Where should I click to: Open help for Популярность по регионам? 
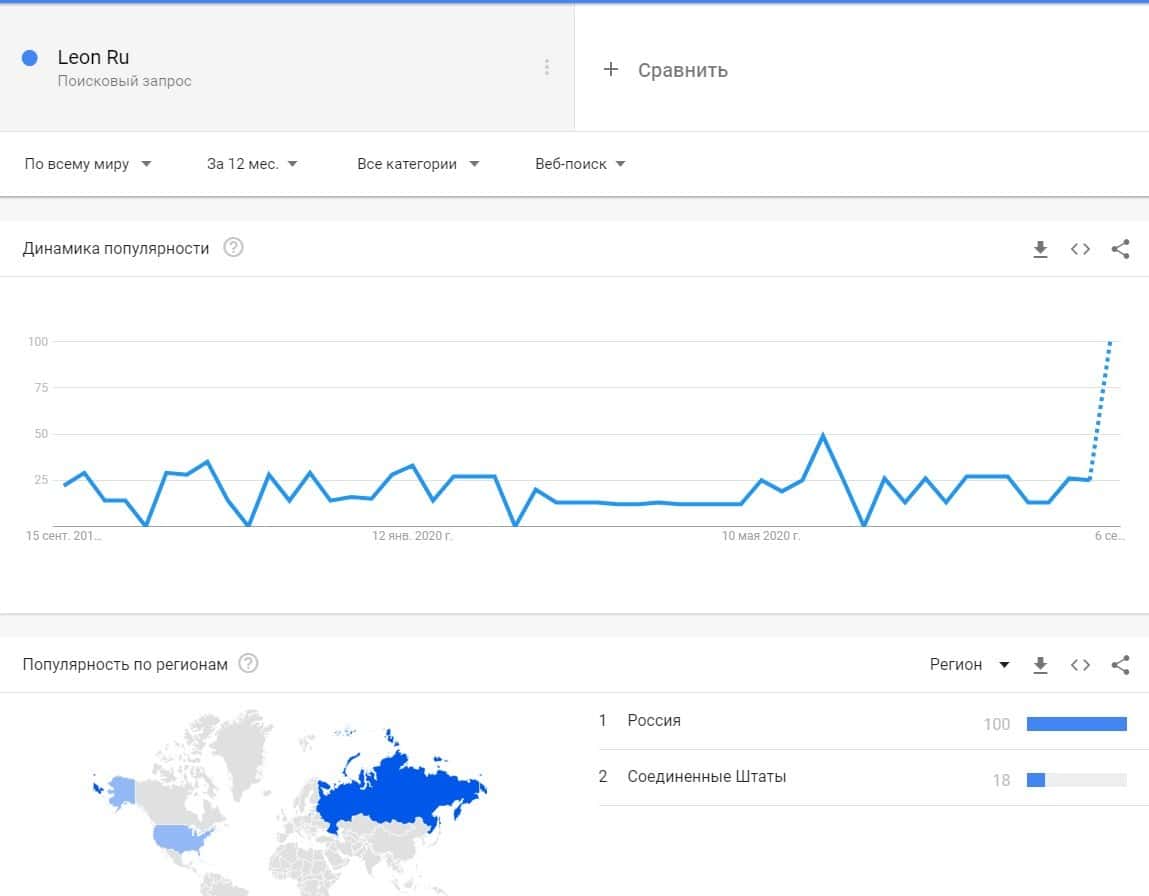[x=248, y=664]
